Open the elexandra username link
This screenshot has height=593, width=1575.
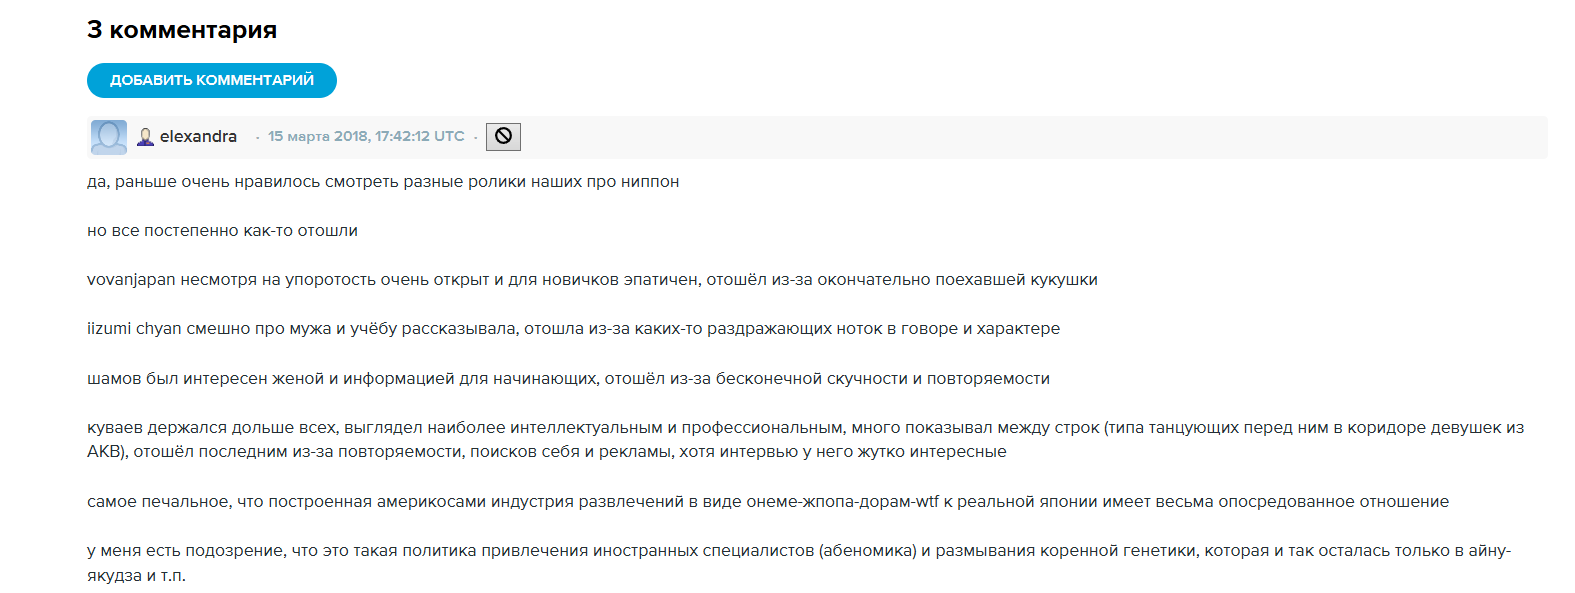point(198,136)
